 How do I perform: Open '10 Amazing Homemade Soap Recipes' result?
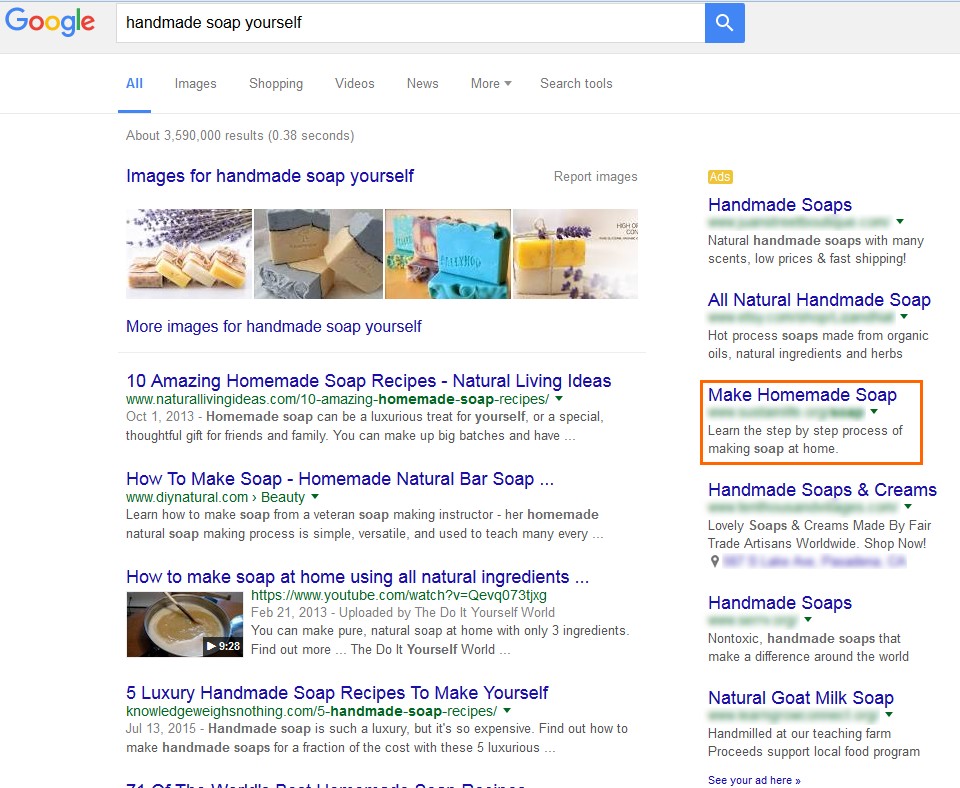pos(369,381)
